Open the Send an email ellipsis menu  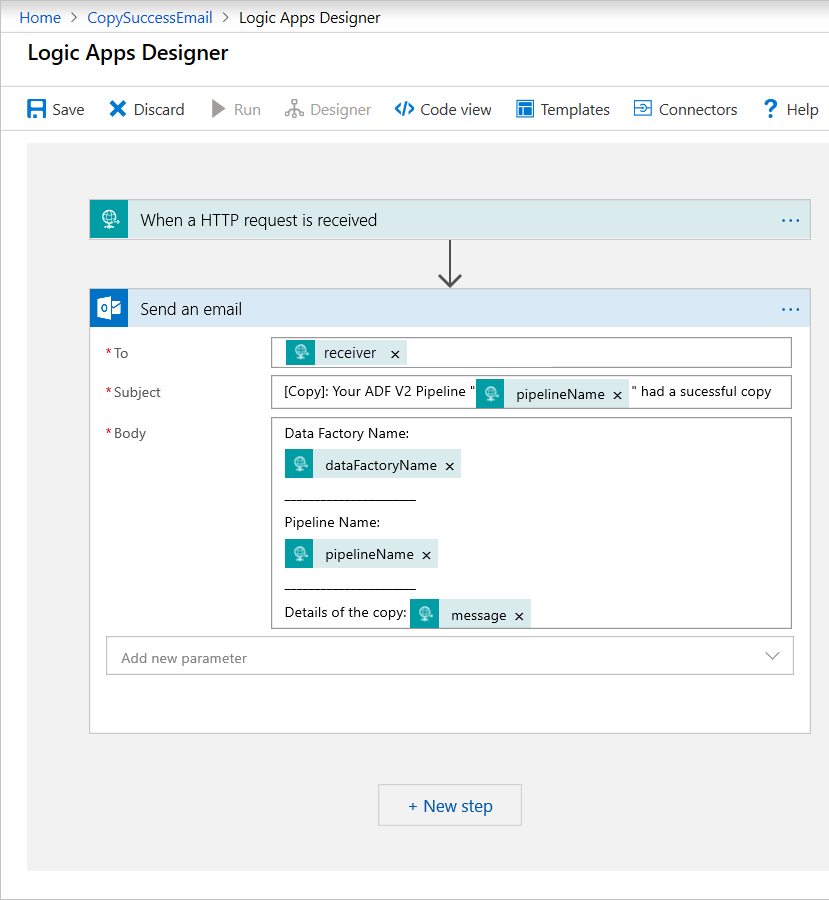(x=790, y=308)
